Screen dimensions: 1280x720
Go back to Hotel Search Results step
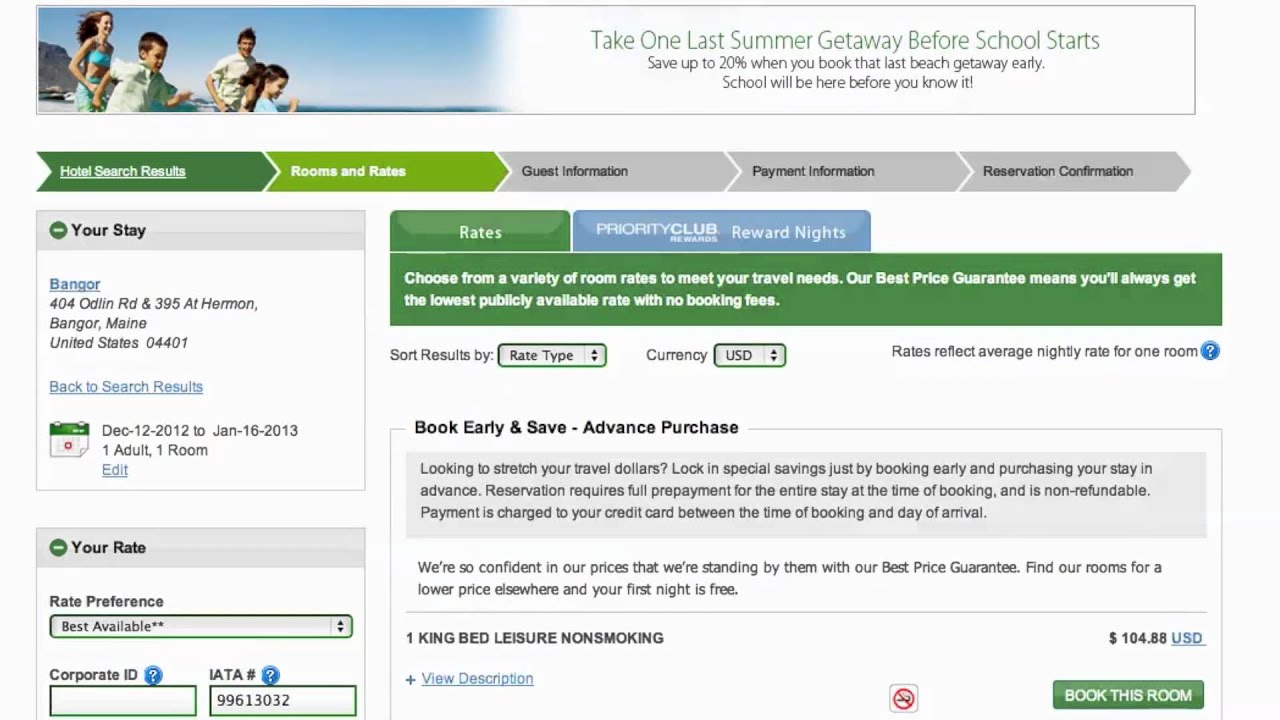click(123, 171)
